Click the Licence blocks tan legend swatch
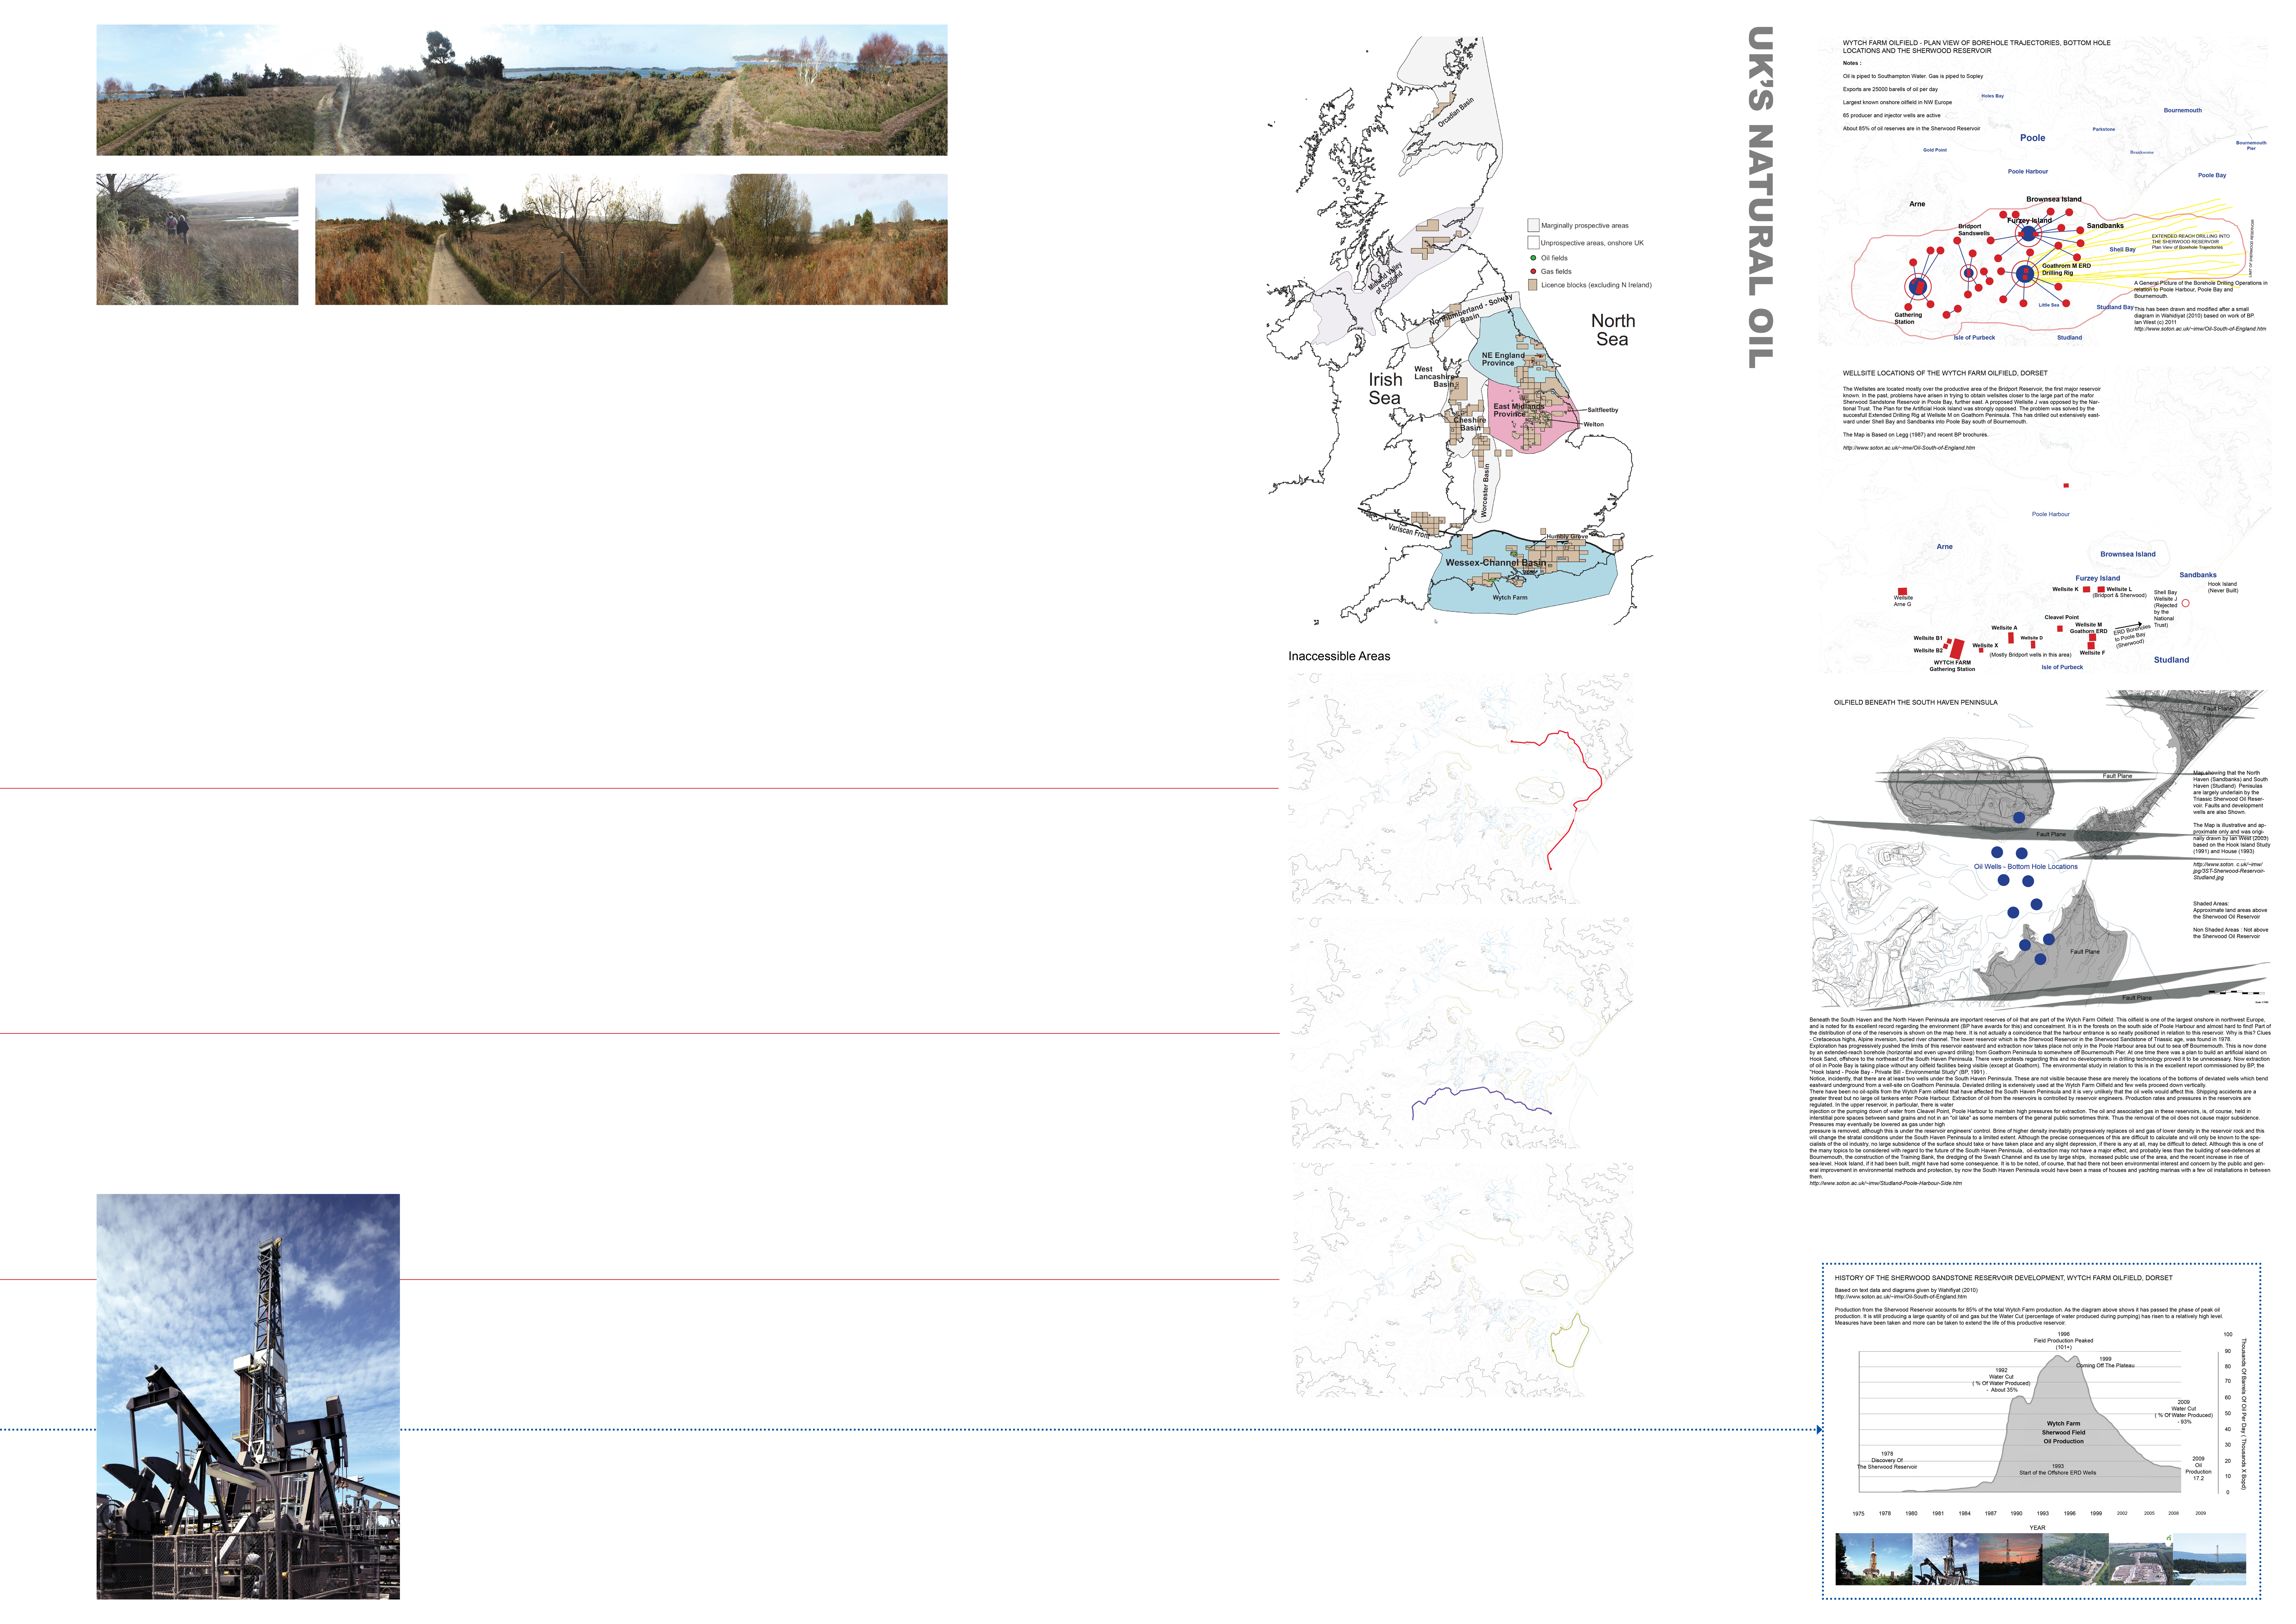Viewport: 2296px width, 1624px height. 1533,285
